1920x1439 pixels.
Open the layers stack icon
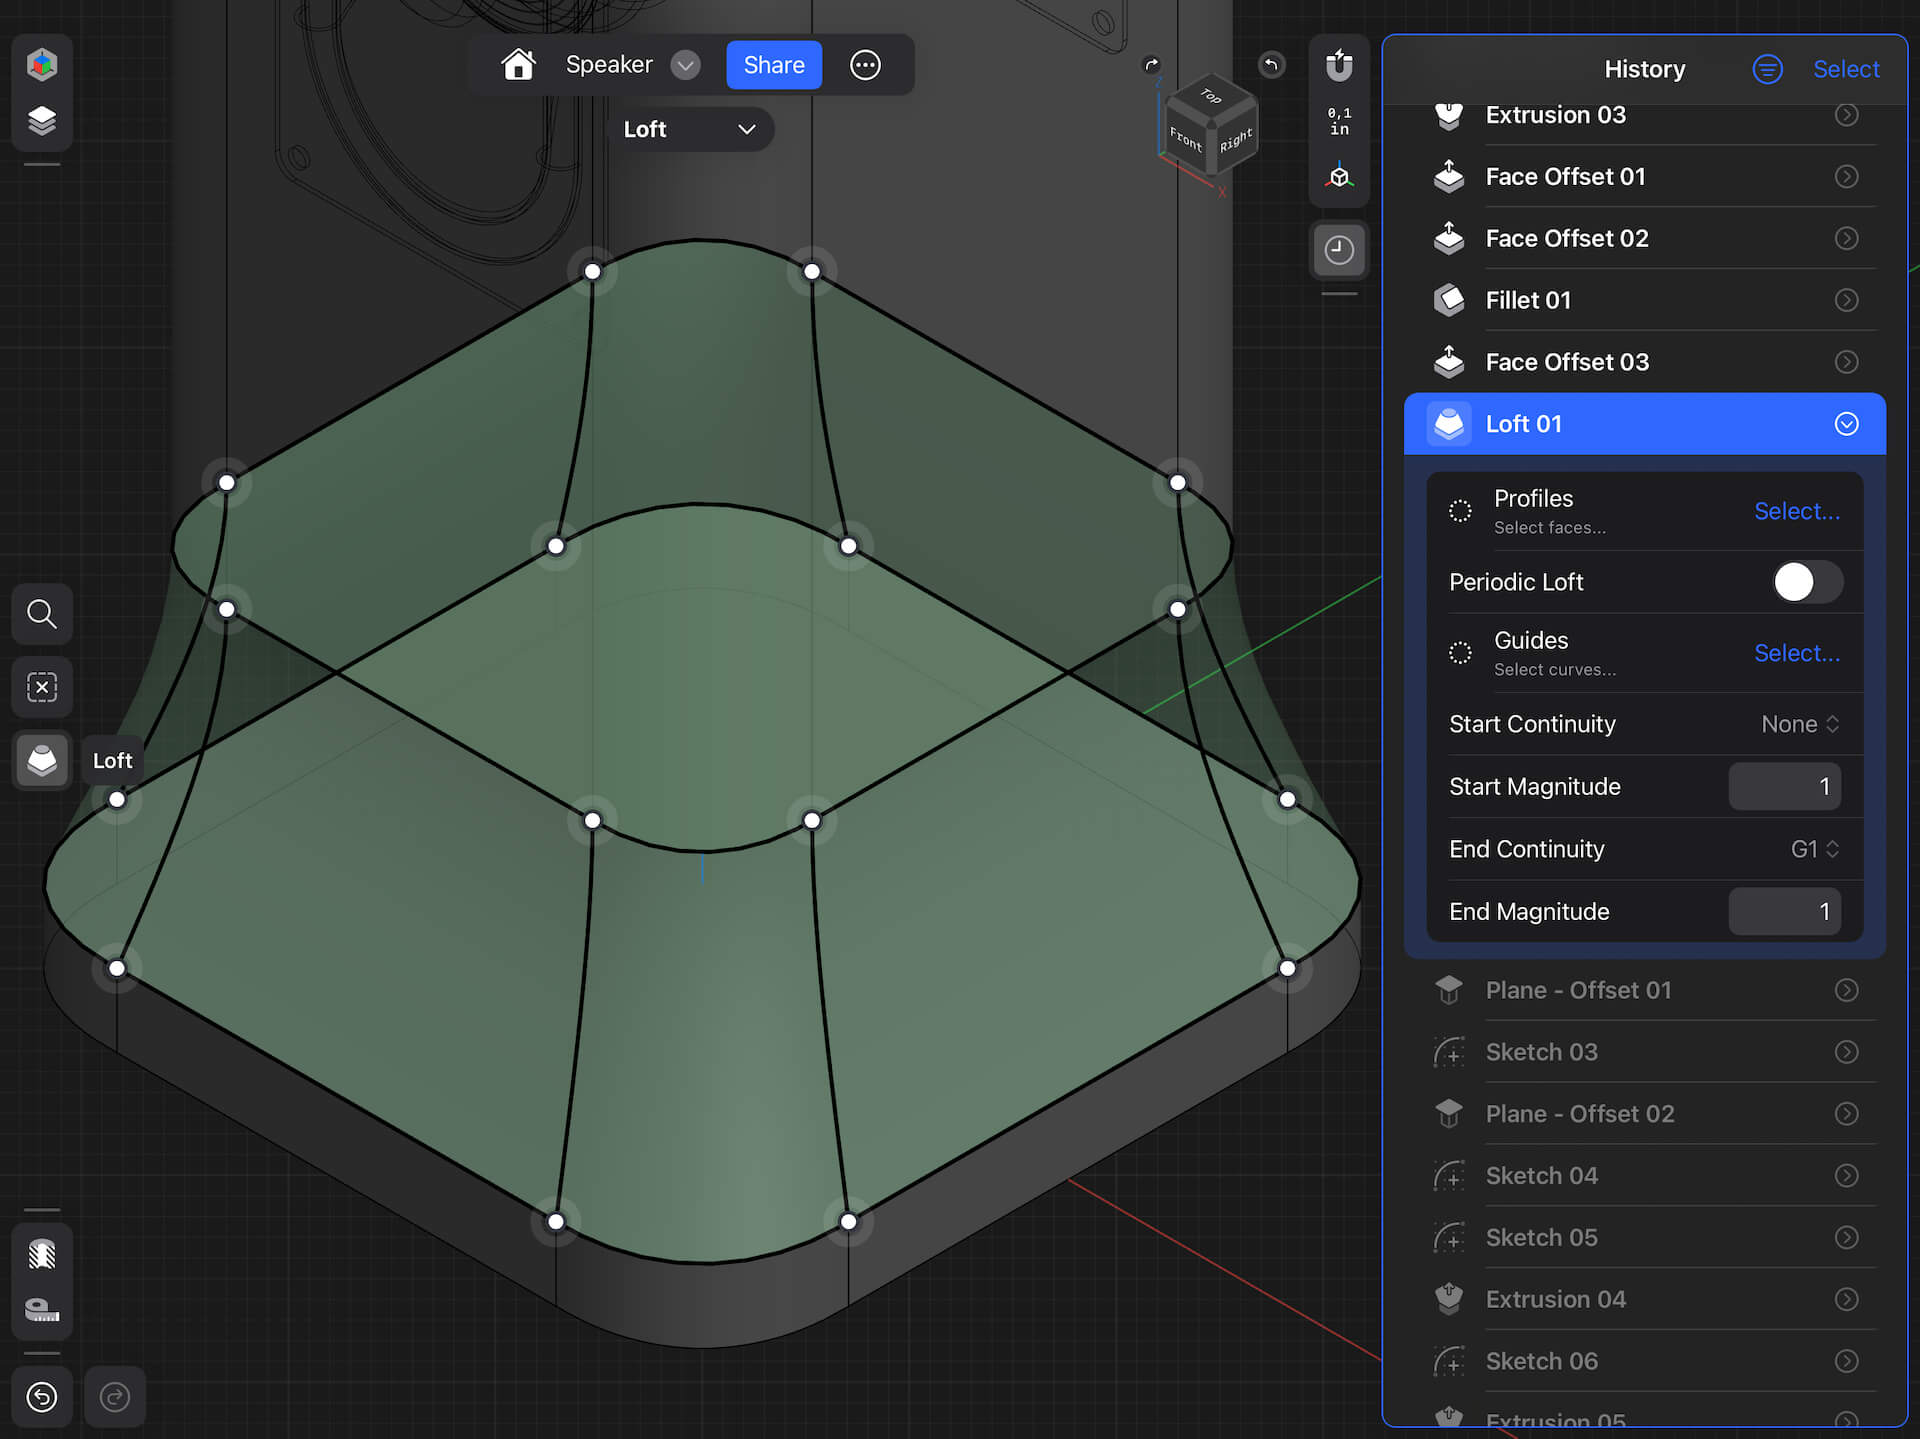point(42,121)
